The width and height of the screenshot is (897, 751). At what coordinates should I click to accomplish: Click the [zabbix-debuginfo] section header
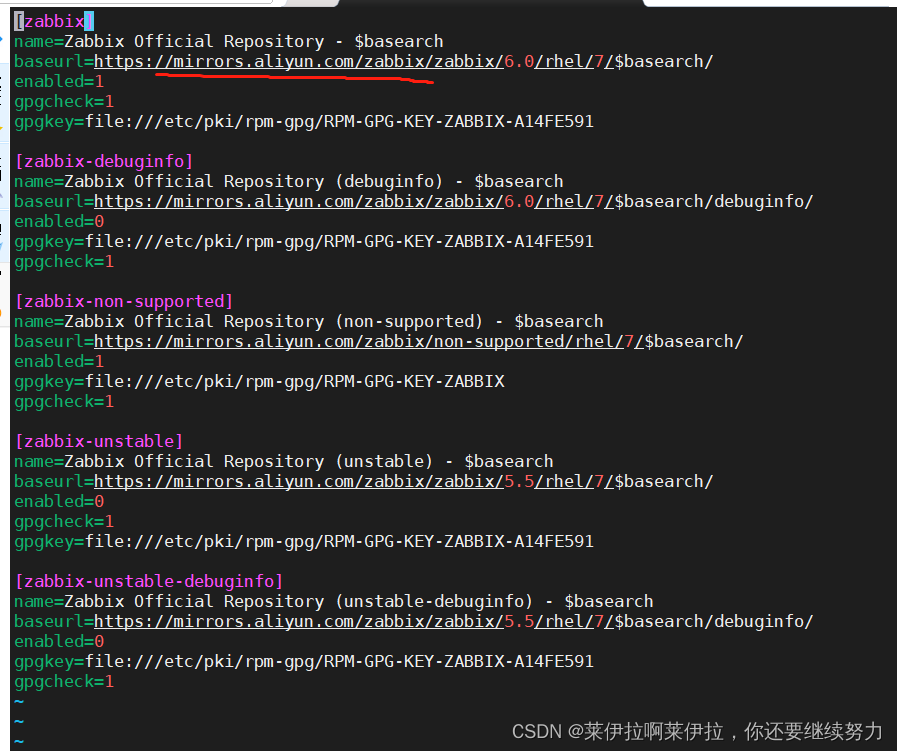click(x=104, y=162)
